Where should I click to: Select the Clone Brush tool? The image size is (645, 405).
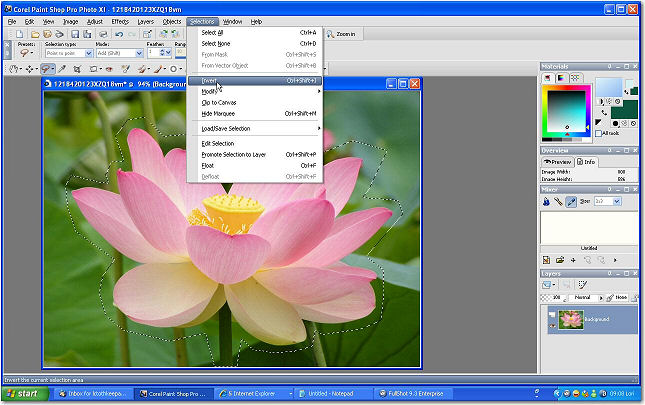142,69
